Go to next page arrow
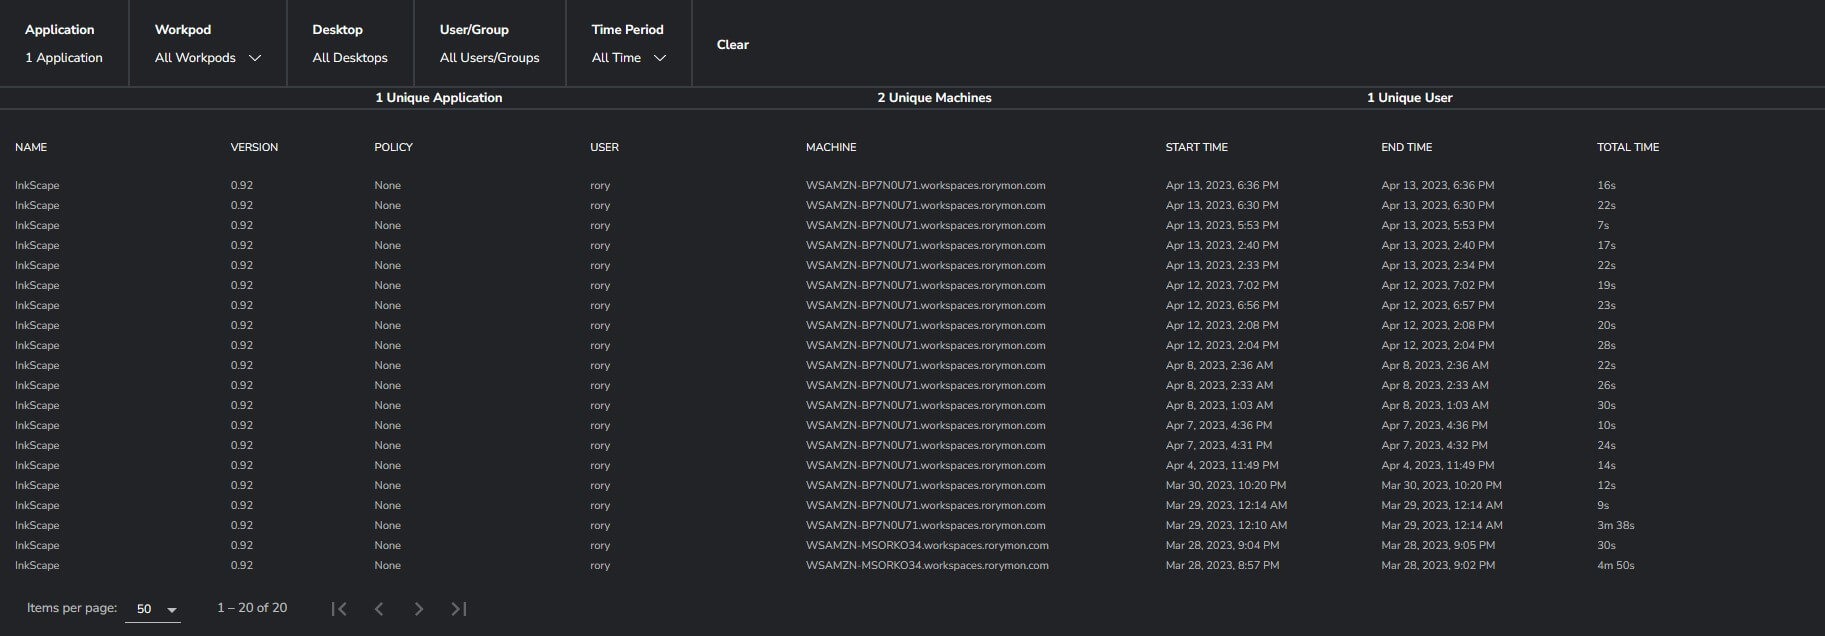 (x=419, y=609)
